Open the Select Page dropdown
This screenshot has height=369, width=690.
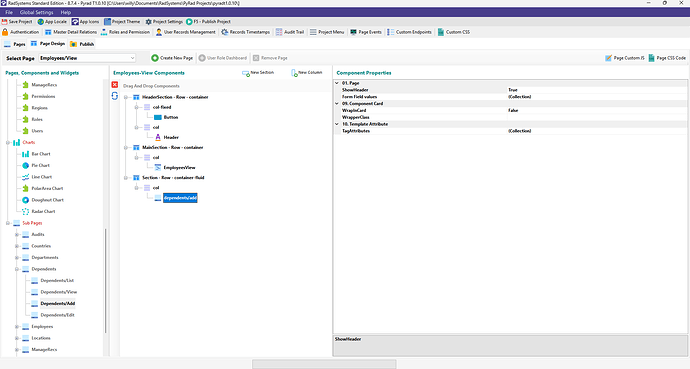[87, 58]
